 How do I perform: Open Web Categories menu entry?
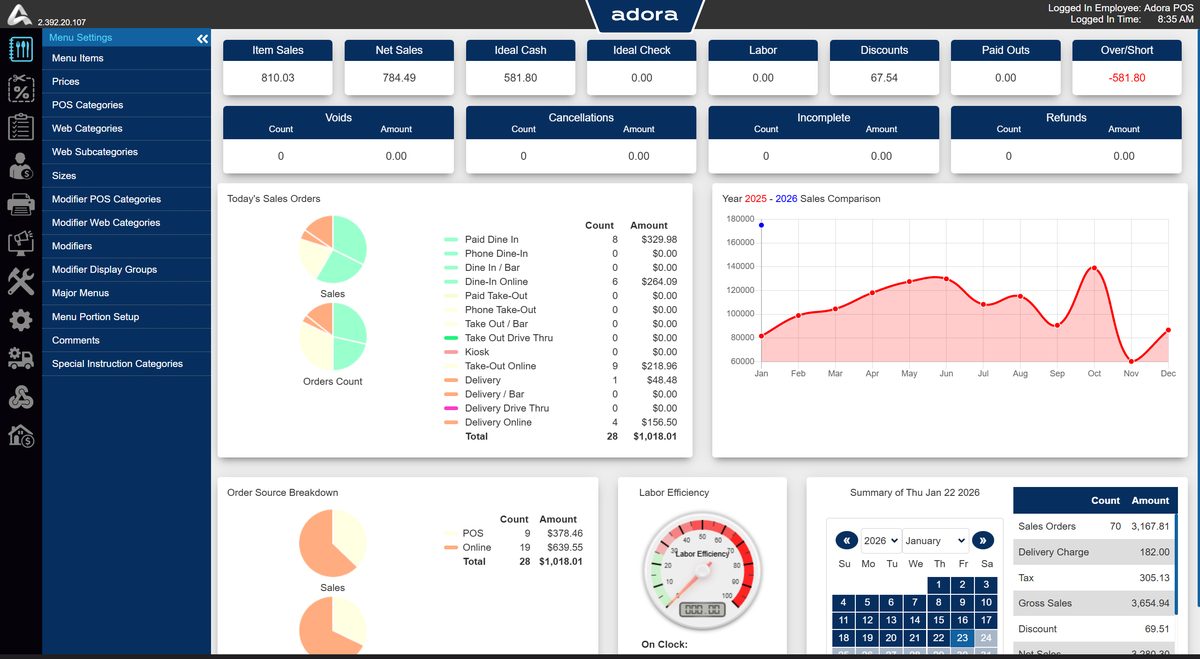[x=126, y=128]
